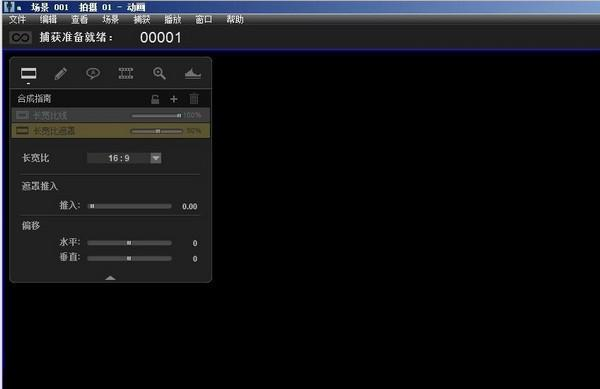Collapse panel with bottom up-arrow triangle
Image resolution: width=600 pixels, height=389 pixels.
click(110, 278)
